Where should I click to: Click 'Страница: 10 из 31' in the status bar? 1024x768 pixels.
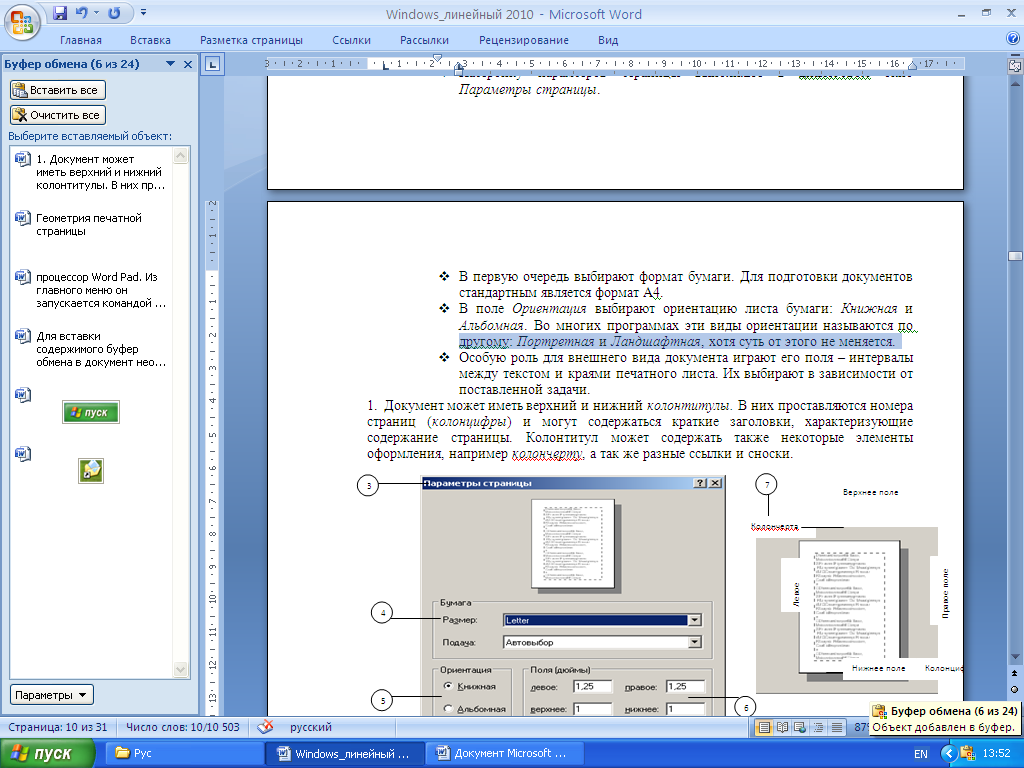click(x=57, y=727)
